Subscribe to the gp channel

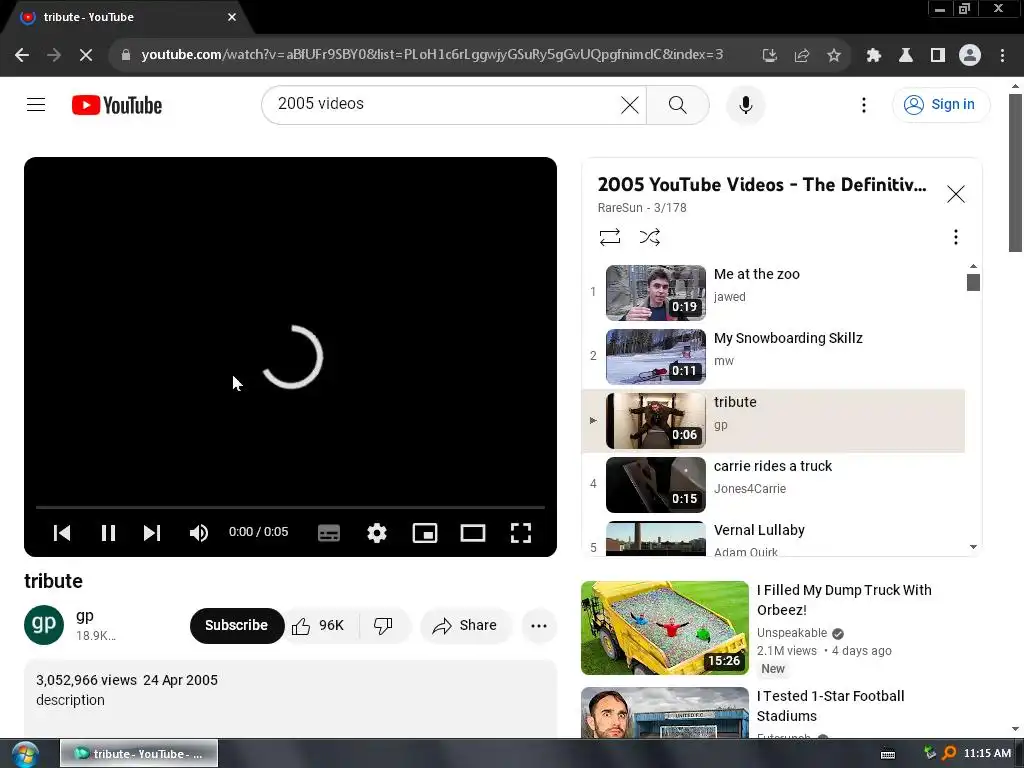point(236,626)
